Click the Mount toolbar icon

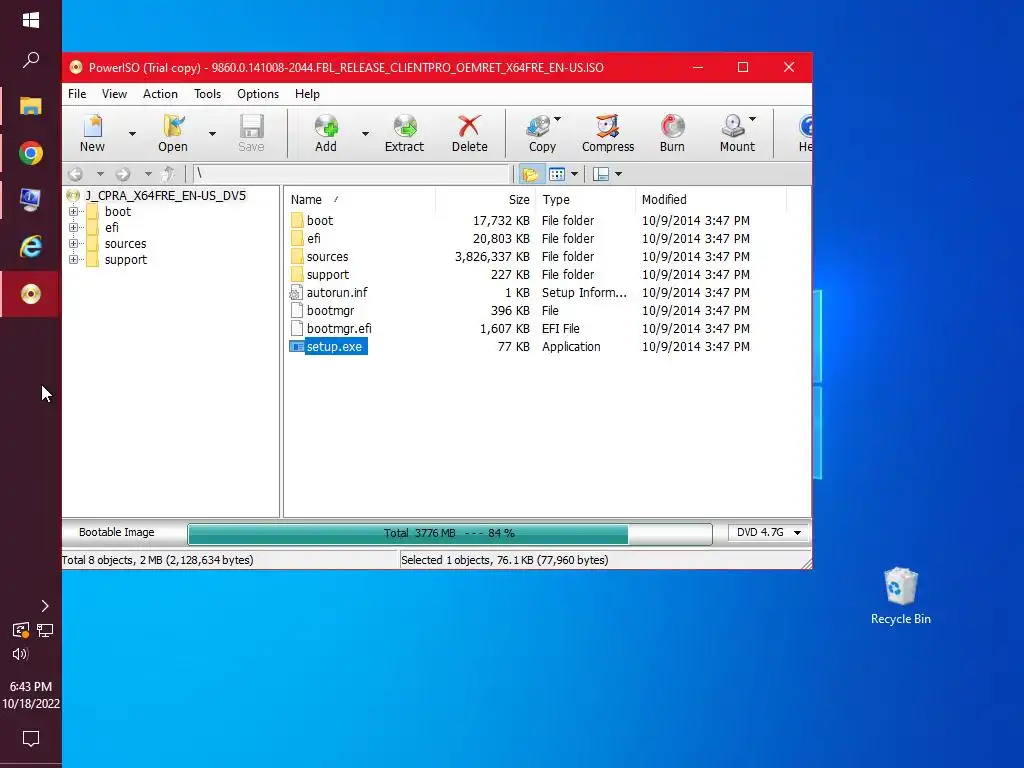(735, 133)
